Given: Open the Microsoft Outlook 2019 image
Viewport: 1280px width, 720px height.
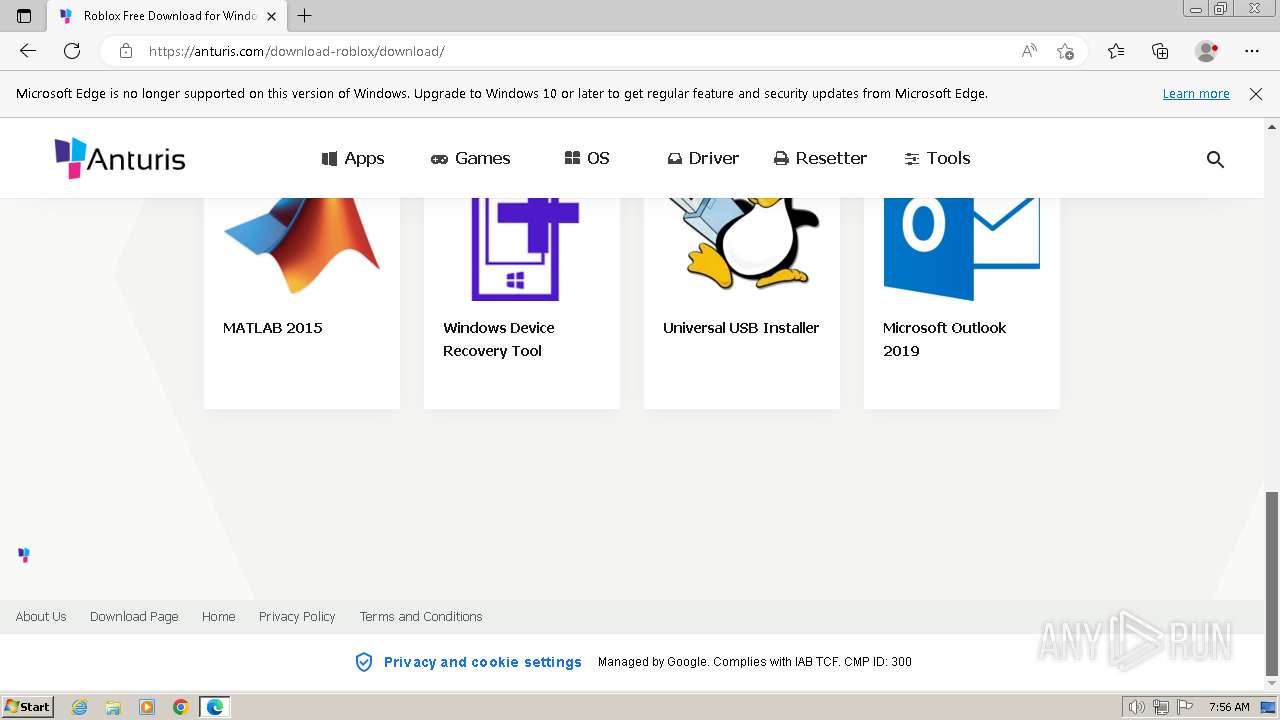Looking at the screenshot, I should (x=962, y=249).
